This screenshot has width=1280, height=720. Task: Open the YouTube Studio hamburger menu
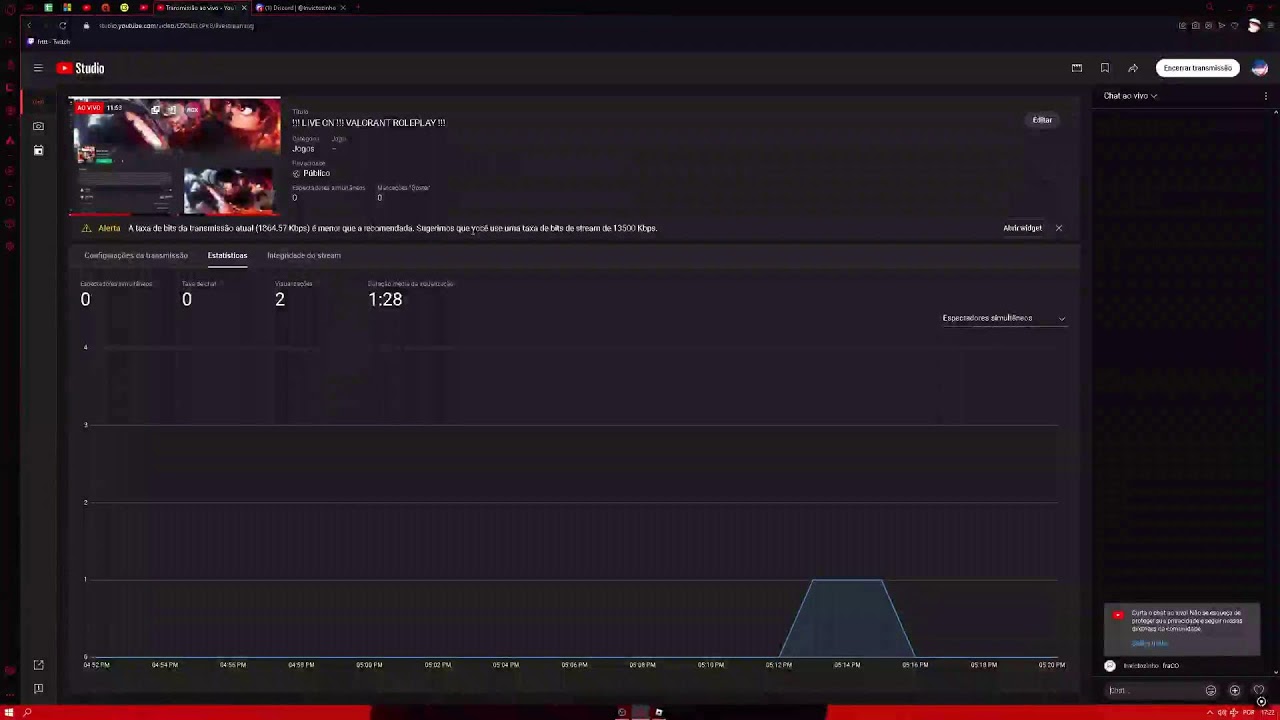click(x=38, y=68)
